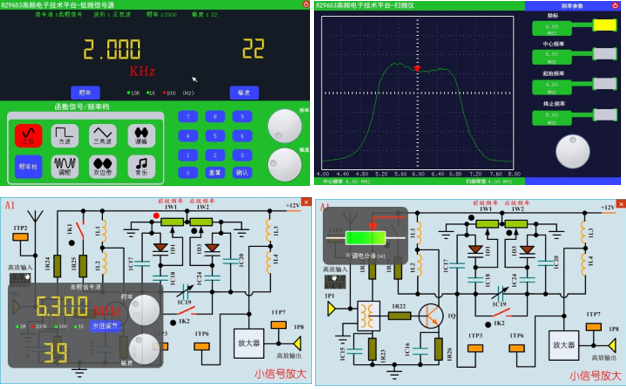Click the 放大器 amplifier block in left circuit
Viewport: 626px width, 389px height.
pyautogui.click(x=249, y=343)
